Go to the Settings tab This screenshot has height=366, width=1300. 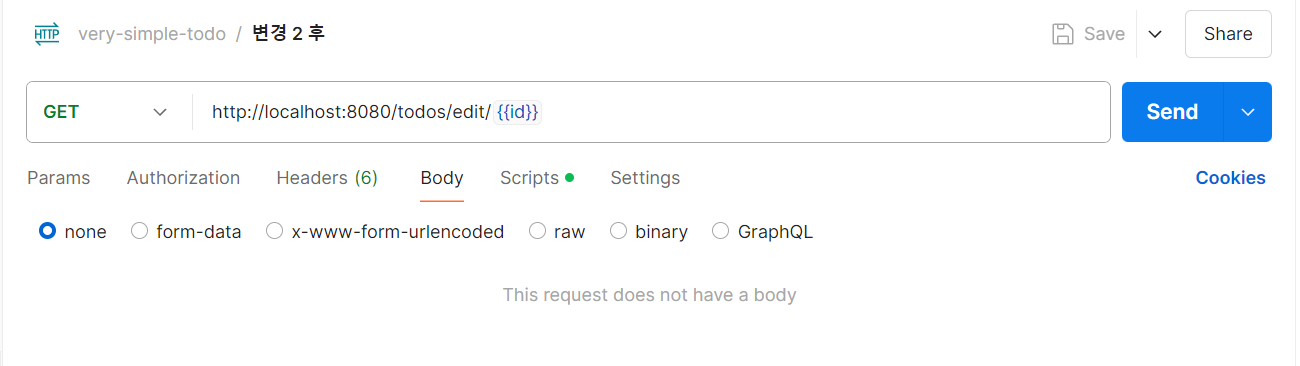[645, 178]
